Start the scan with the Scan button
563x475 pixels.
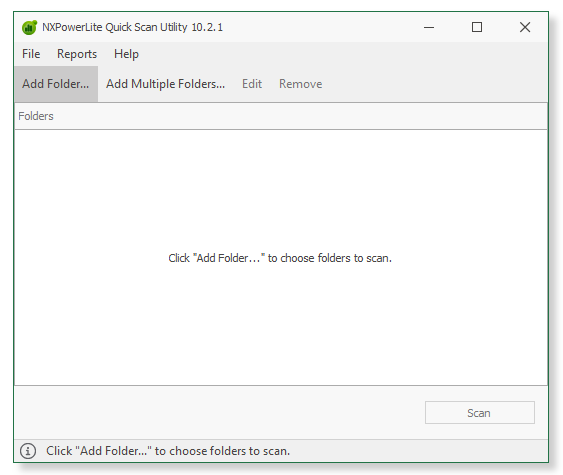pyautogui.click(x=480, y=413)
